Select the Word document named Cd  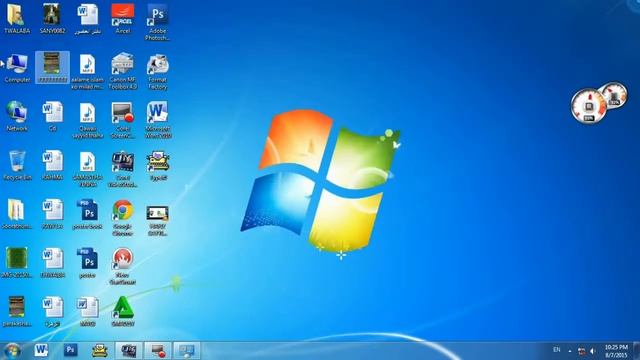point(52,116)
